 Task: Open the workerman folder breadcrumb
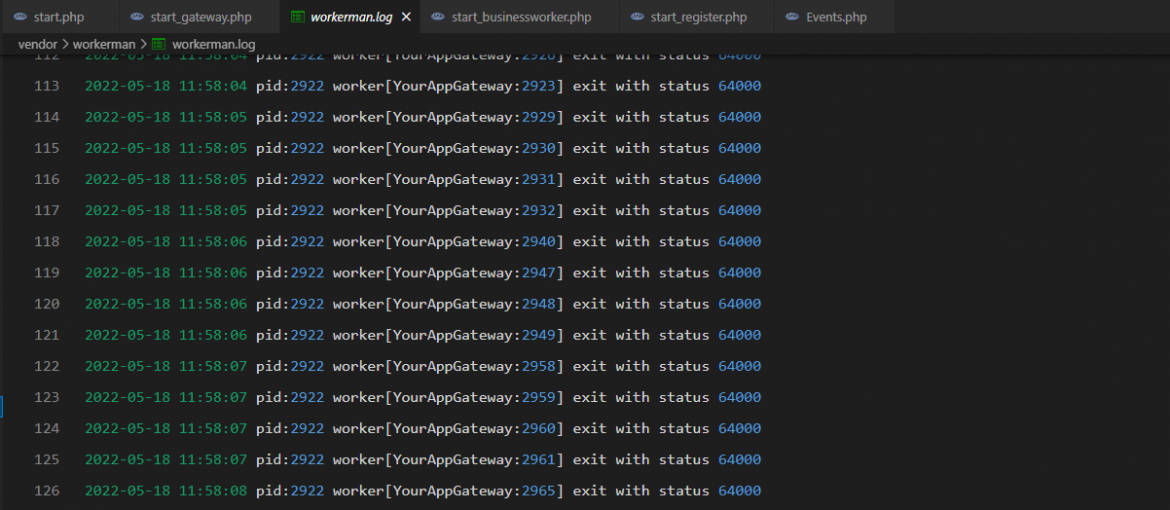pos(104,44)
